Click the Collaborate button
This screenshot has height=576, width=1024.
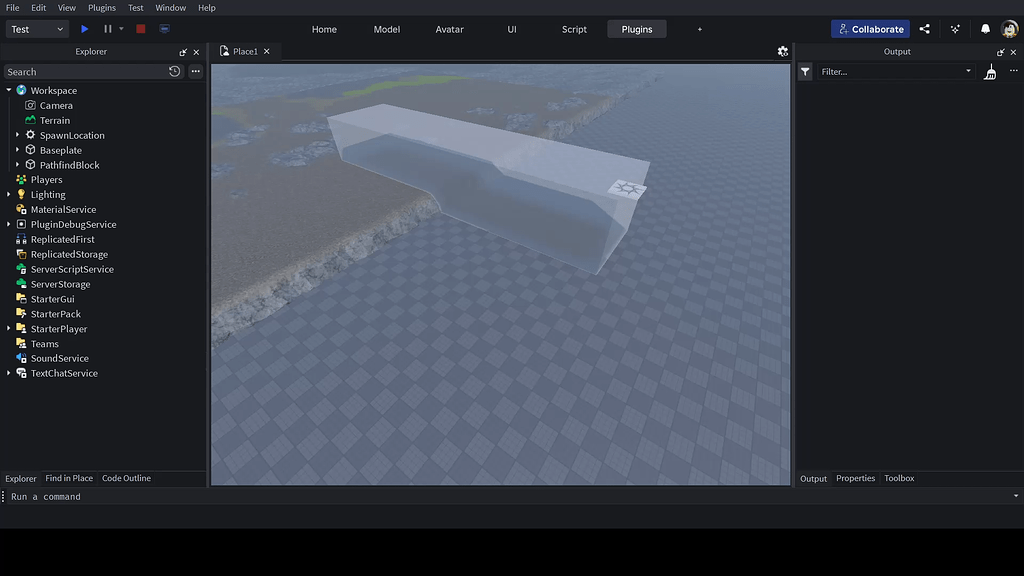pos(870,29)
